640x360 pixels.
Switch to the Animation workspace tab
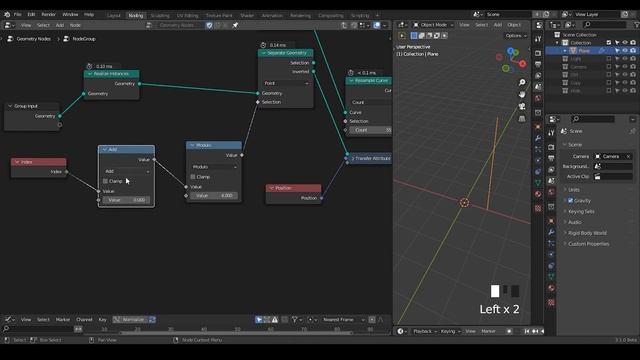click(272, 16)
